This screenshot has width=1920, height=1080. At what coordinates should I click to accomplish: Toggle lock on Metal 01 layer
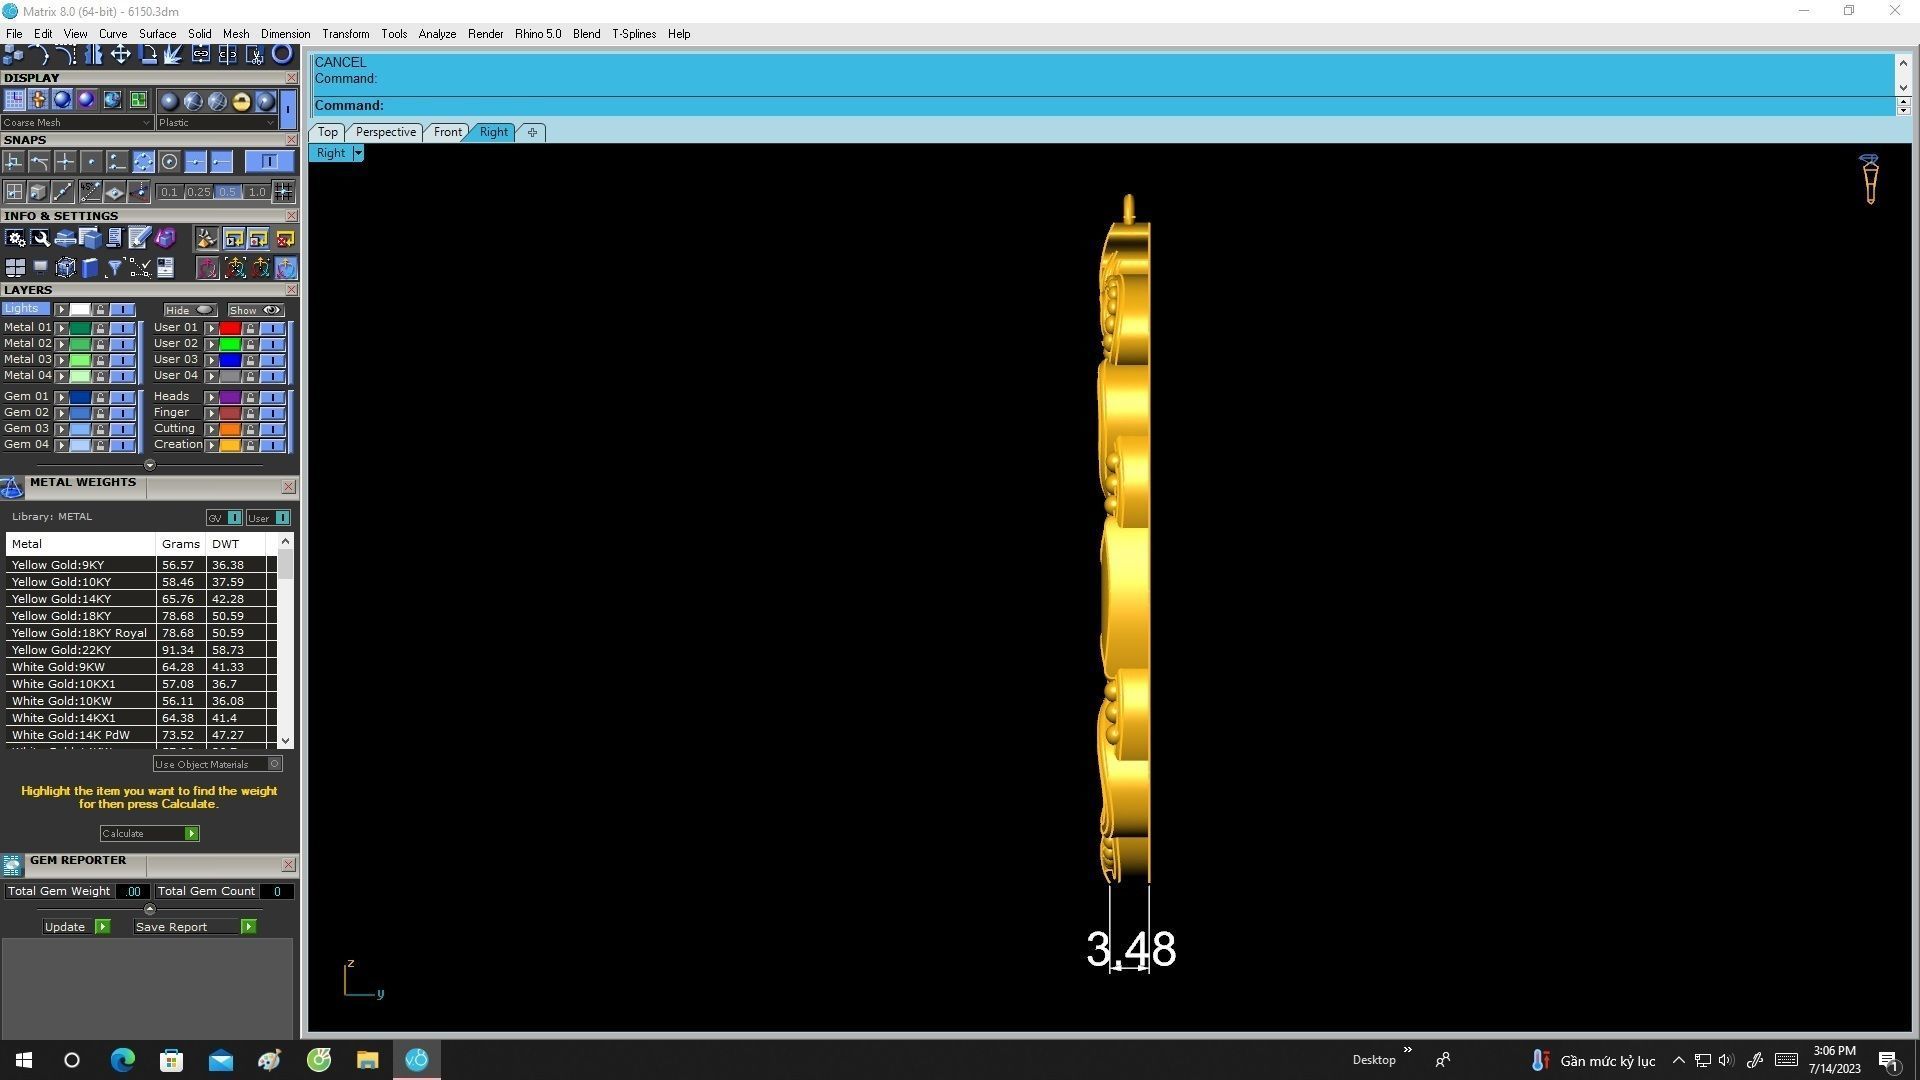100,328
